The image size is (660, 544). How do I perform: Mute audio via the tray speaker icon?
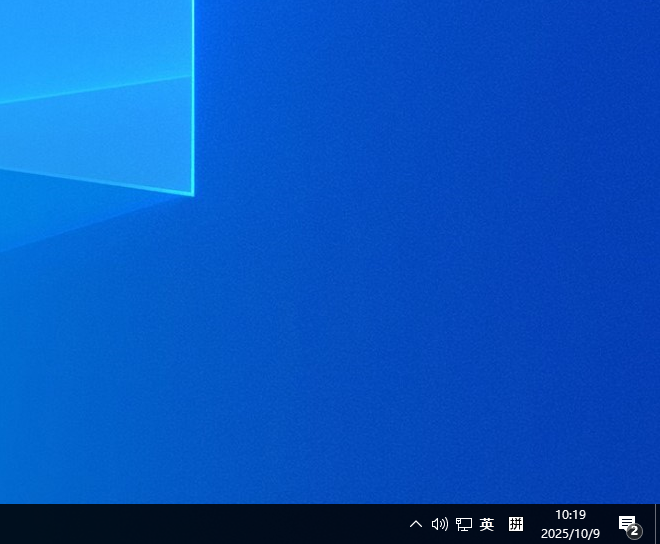click(x=439, y=524)
